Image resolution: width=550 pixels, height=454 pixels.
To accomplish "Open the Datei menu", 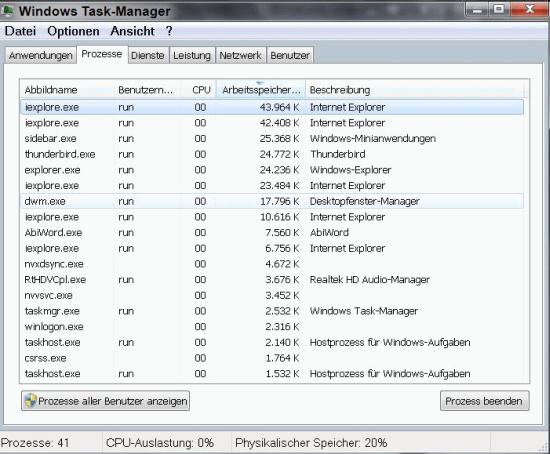I will tap(20, 31).
